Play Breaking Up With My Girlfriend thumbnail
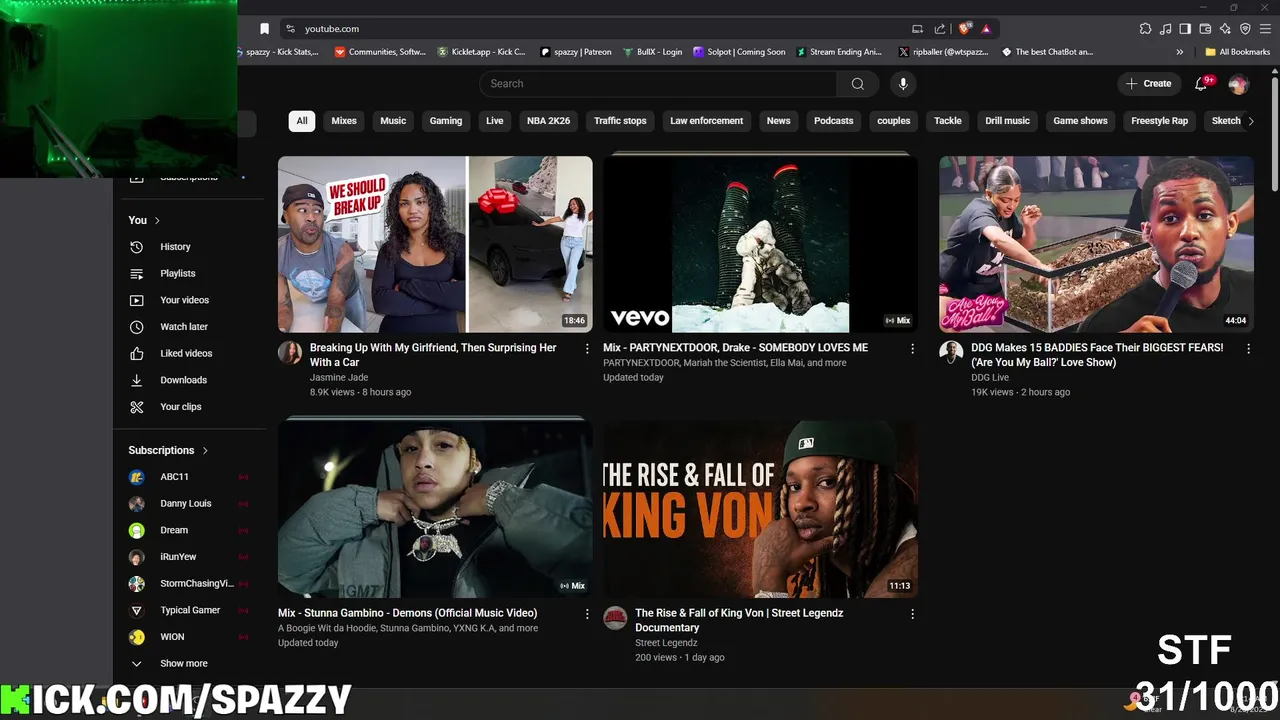Viewport: 1280px width, 720px height. tap(435, 244)
